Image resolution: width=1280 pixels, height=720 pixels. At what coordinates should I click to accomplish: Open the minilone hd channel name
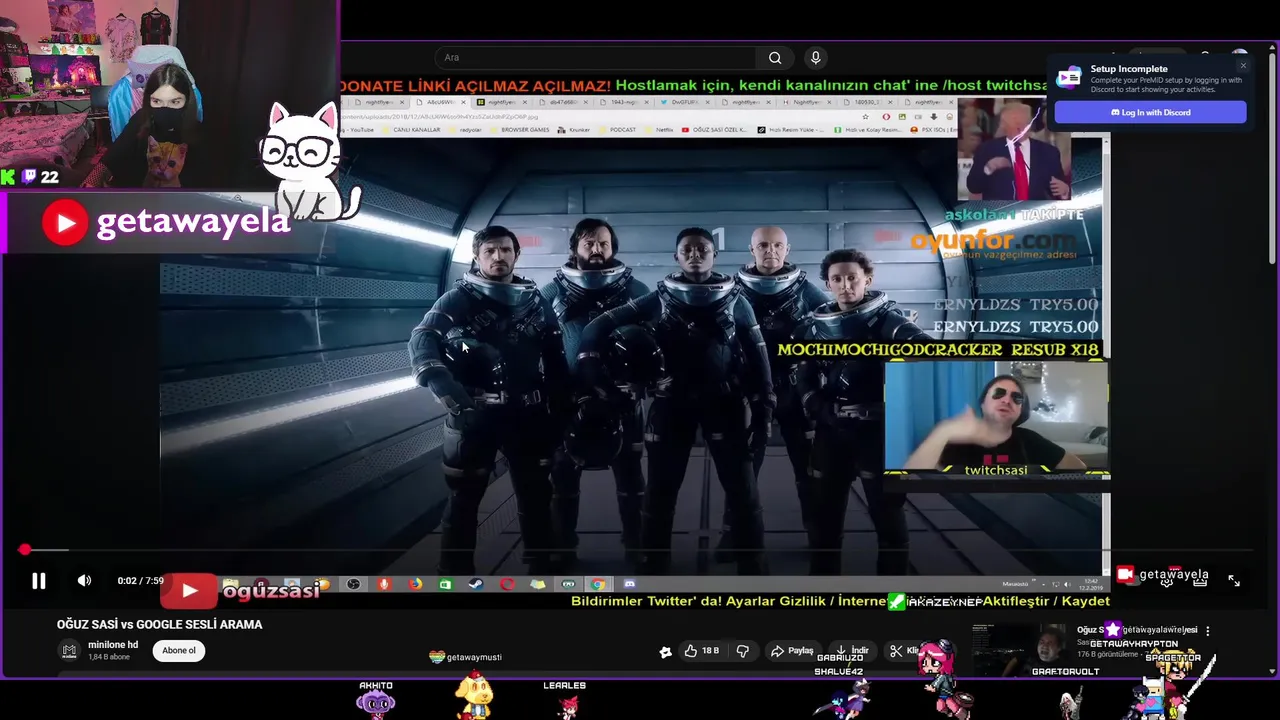click(x=113, y=645)
